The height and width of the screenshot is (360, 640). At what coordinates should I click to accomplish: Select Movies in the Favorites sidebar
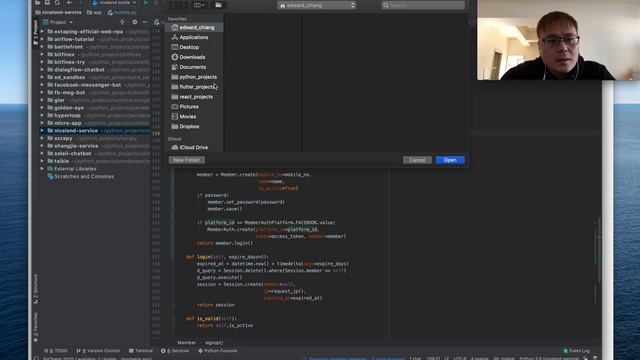(x=188, y=116)
